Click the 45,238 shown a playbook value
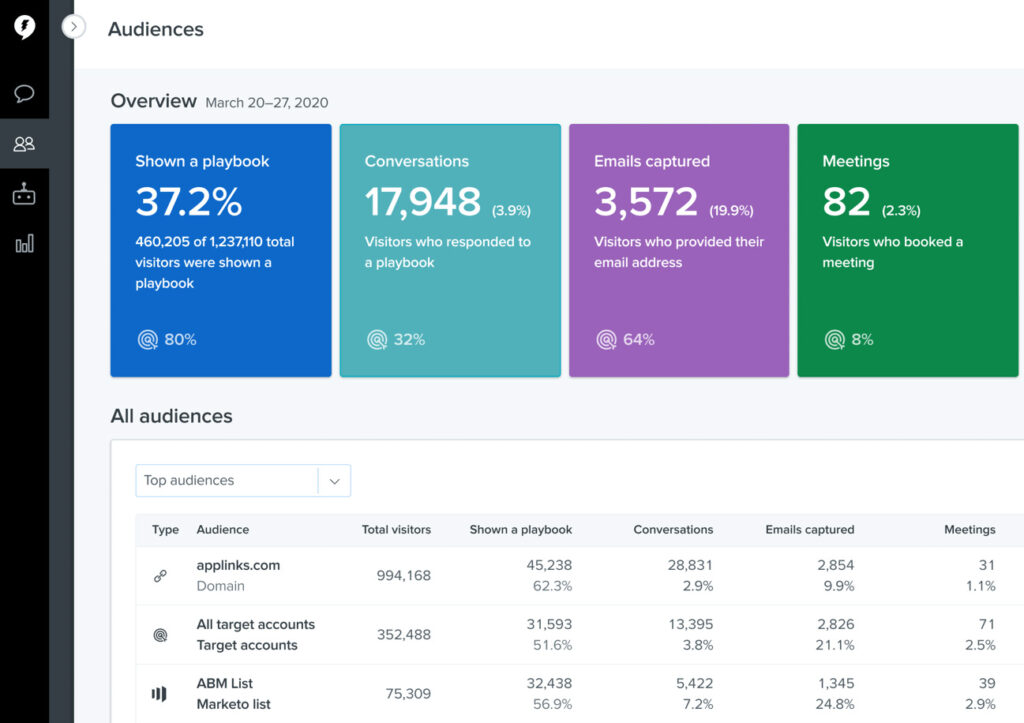Viewport: 1024px width, 723px height. (x=549, y=565)
